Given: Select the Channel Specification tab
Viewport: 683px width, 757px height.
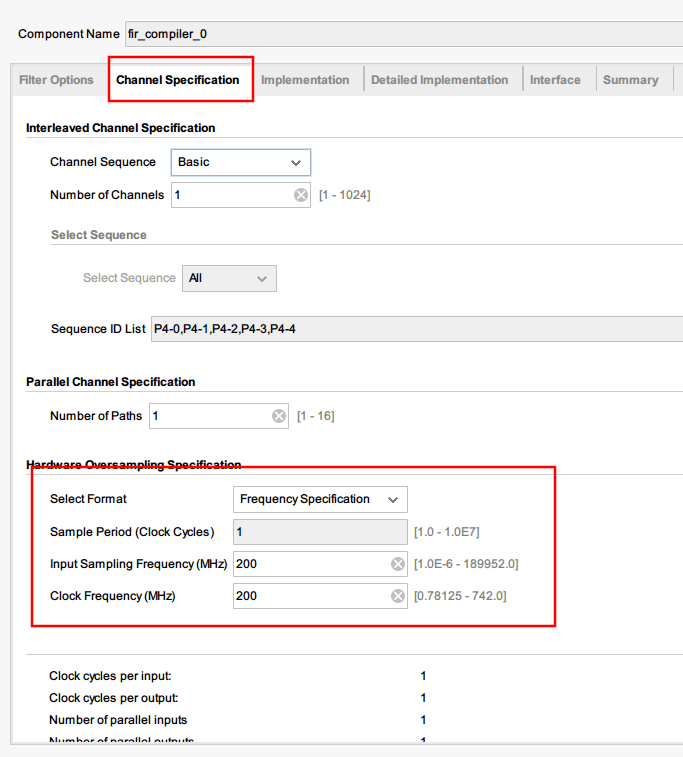Looking at the screenshot, I should [x=178, y=80].
